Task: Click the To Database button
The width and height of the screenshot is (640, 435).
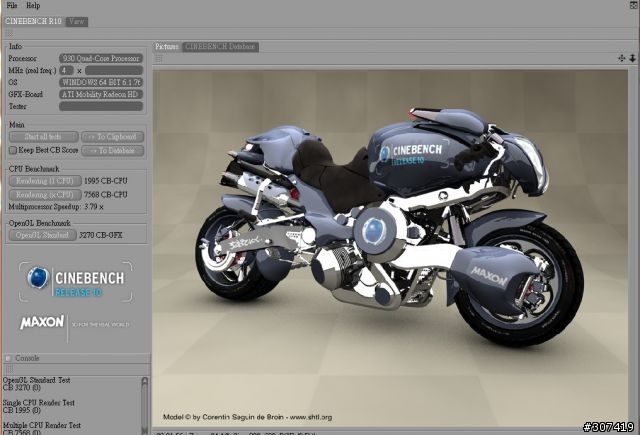Action: (113, 151)
